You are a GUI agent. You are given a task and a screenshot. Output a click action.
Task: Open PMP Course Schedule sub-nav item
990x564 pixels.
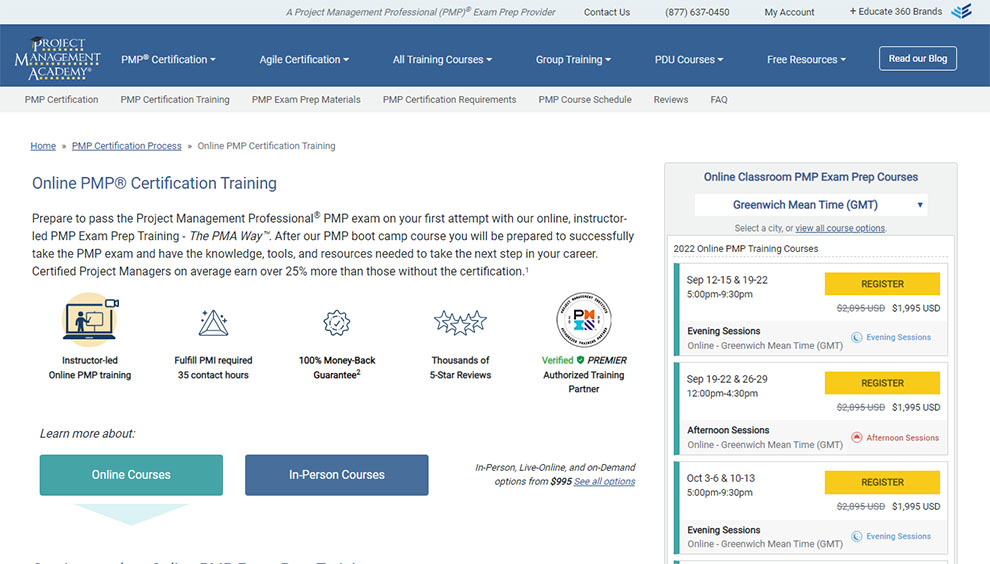point(585,100)
